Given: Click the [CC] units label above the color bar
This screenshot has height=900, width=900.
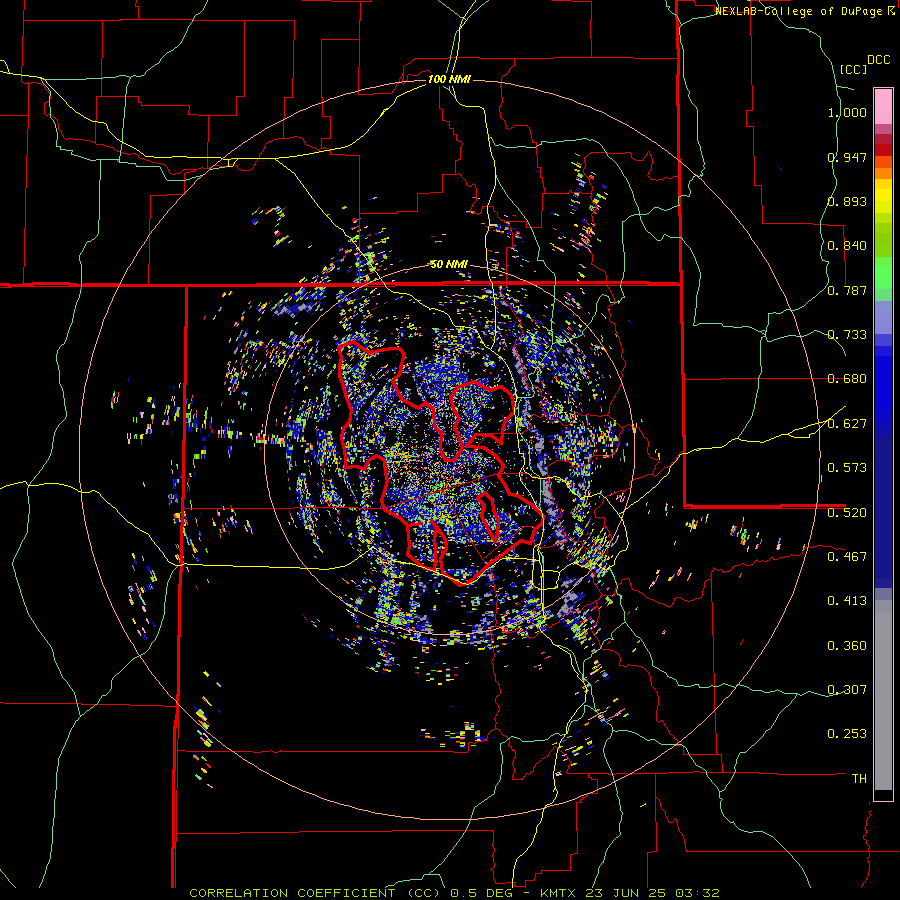Looking at the screenshot, I should point(854,69).
